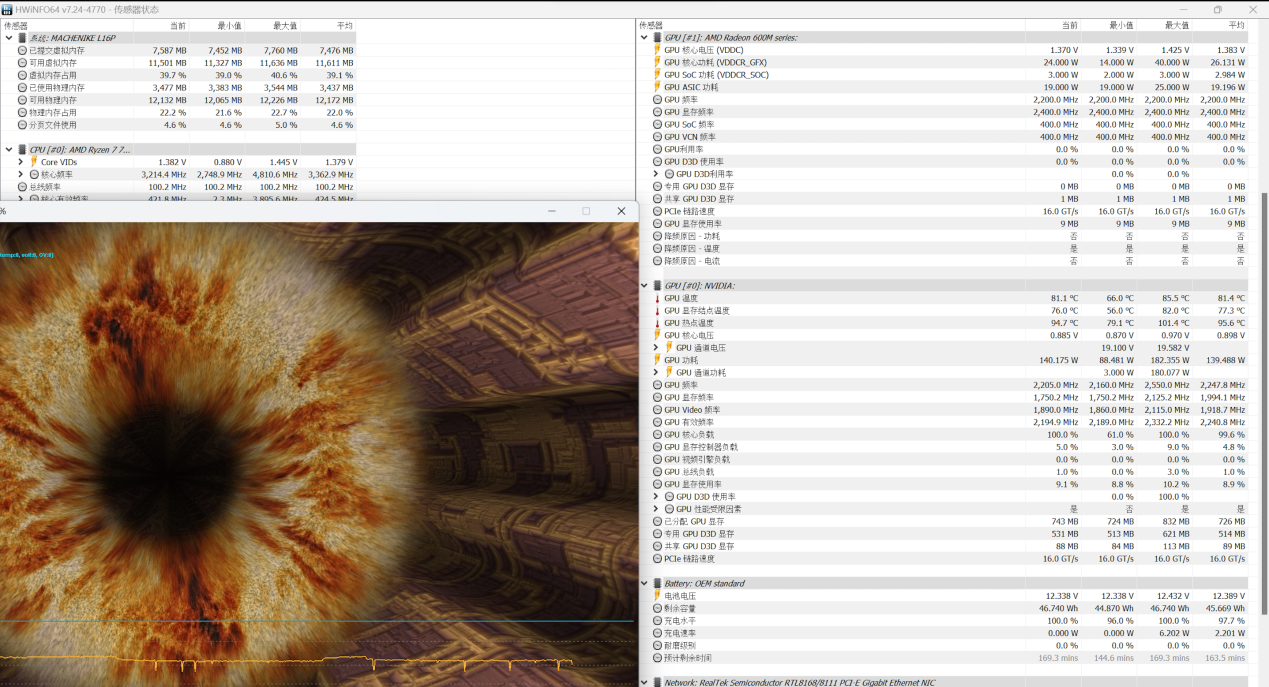Maximize the FurMark render window
The image size is (1269, 687).
click(586, 211)
